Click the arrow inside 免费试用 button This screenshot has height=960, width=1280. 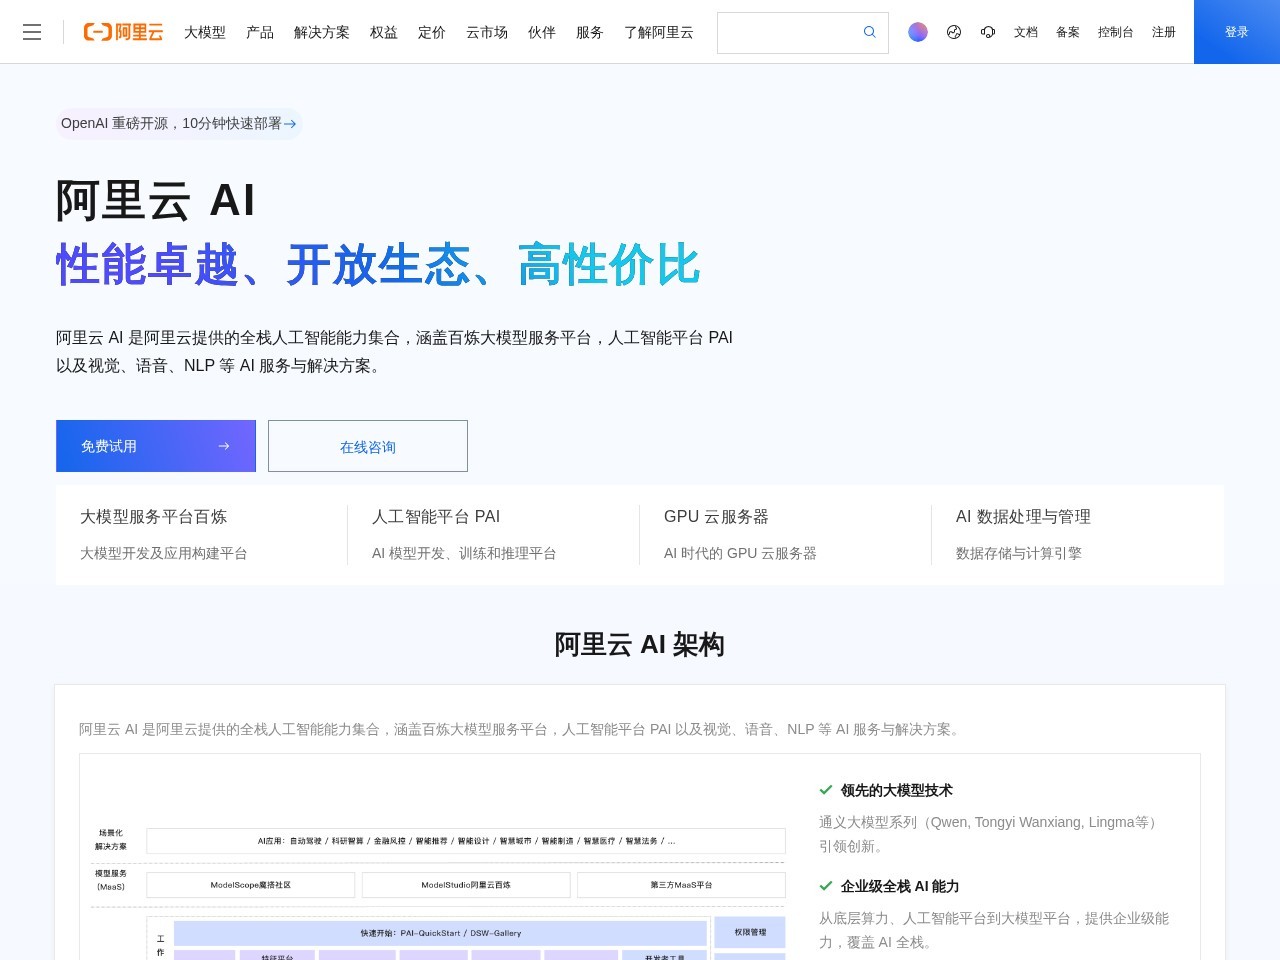click(224, 446)
